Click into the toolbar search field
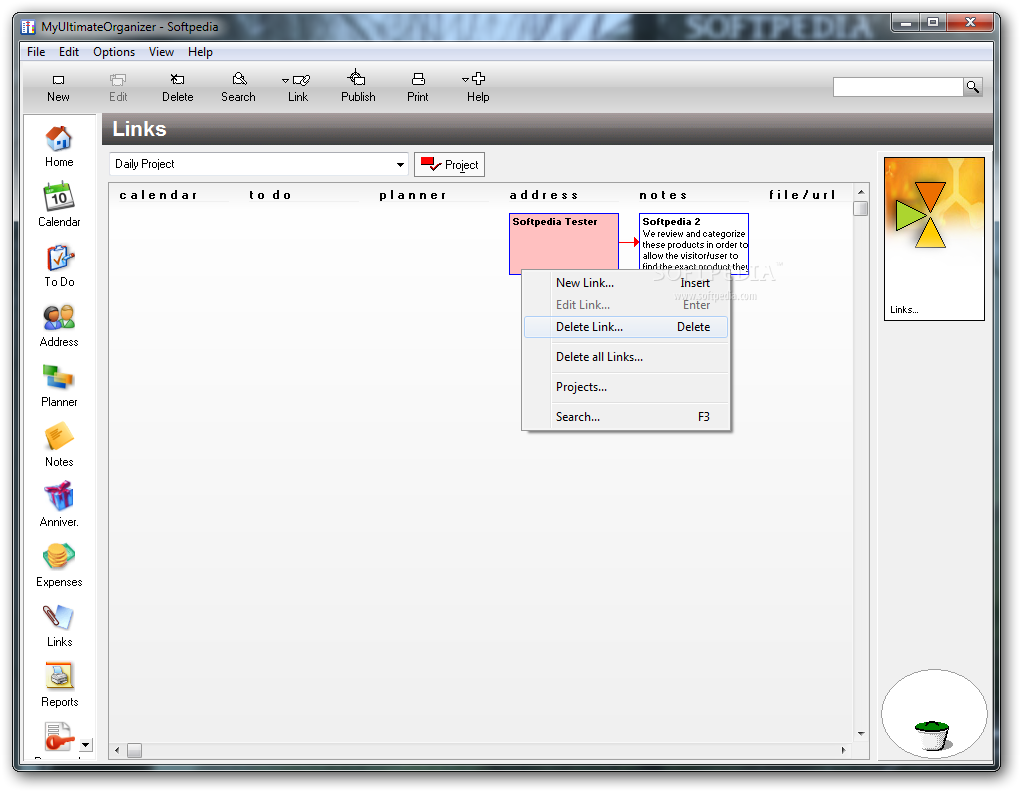Viewport: 1021px width, 792px height. tap(898, 87)
